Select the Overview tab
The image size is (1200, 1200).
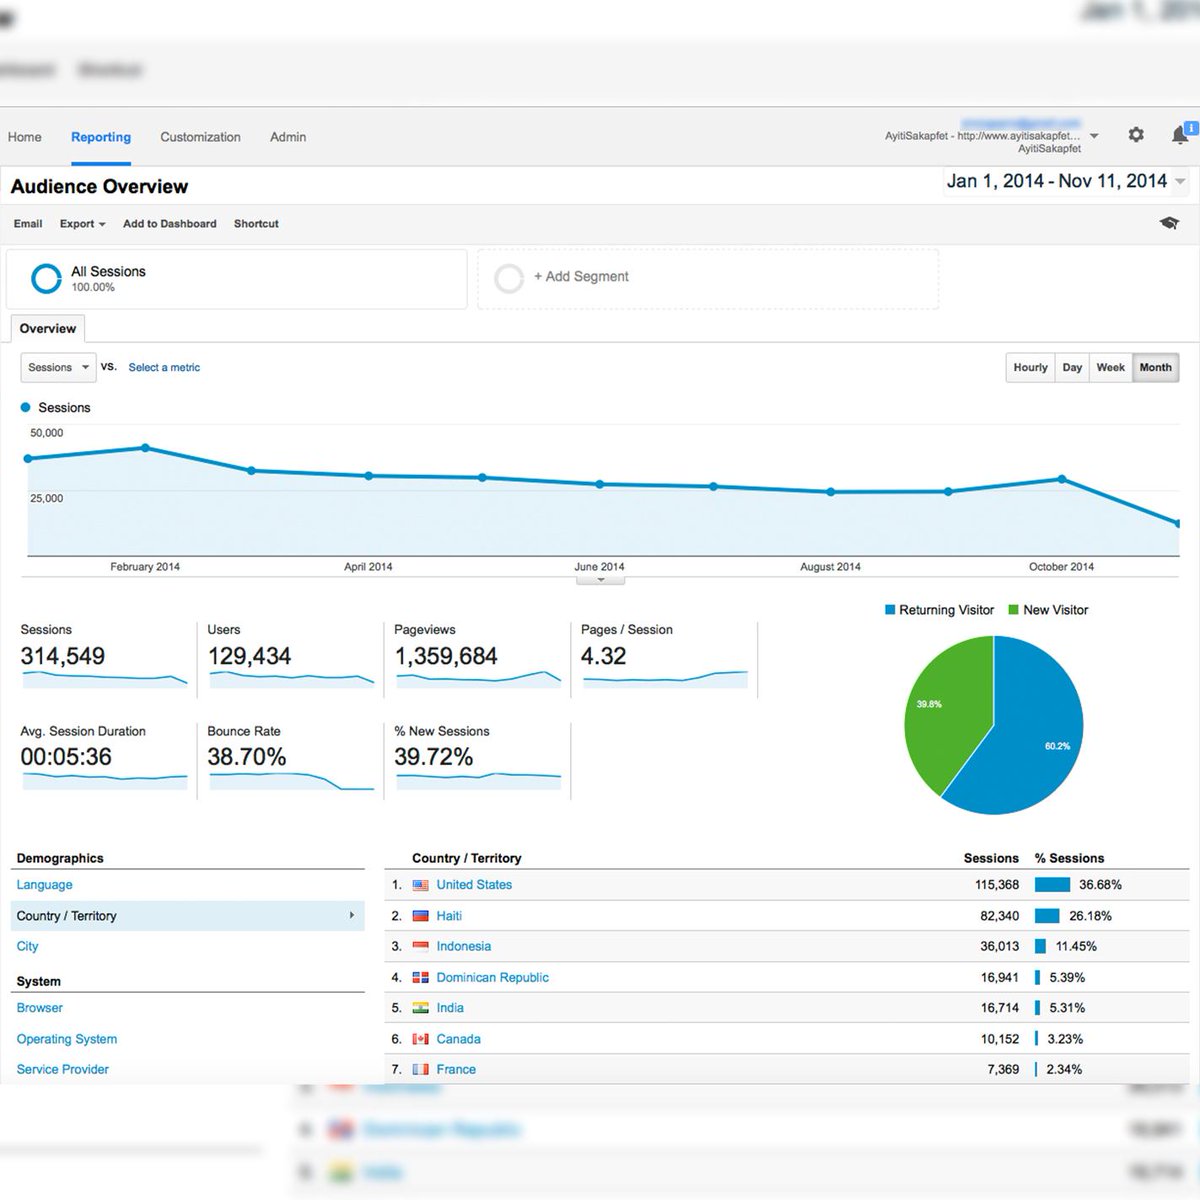click(47, 328)
